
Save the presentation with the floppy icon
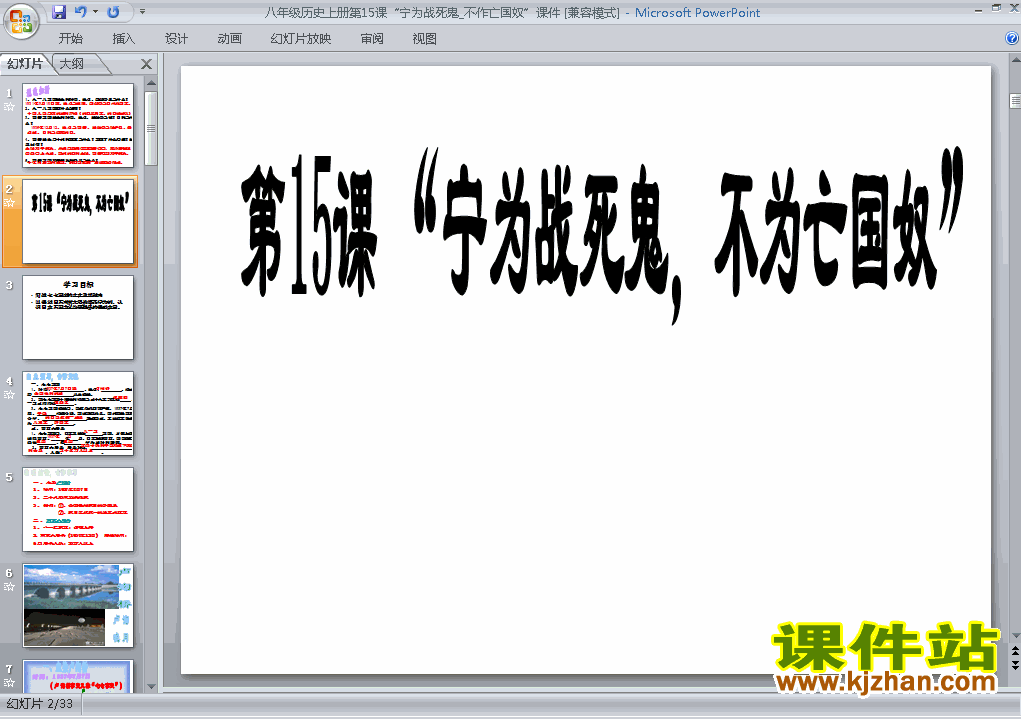[59, 12]
